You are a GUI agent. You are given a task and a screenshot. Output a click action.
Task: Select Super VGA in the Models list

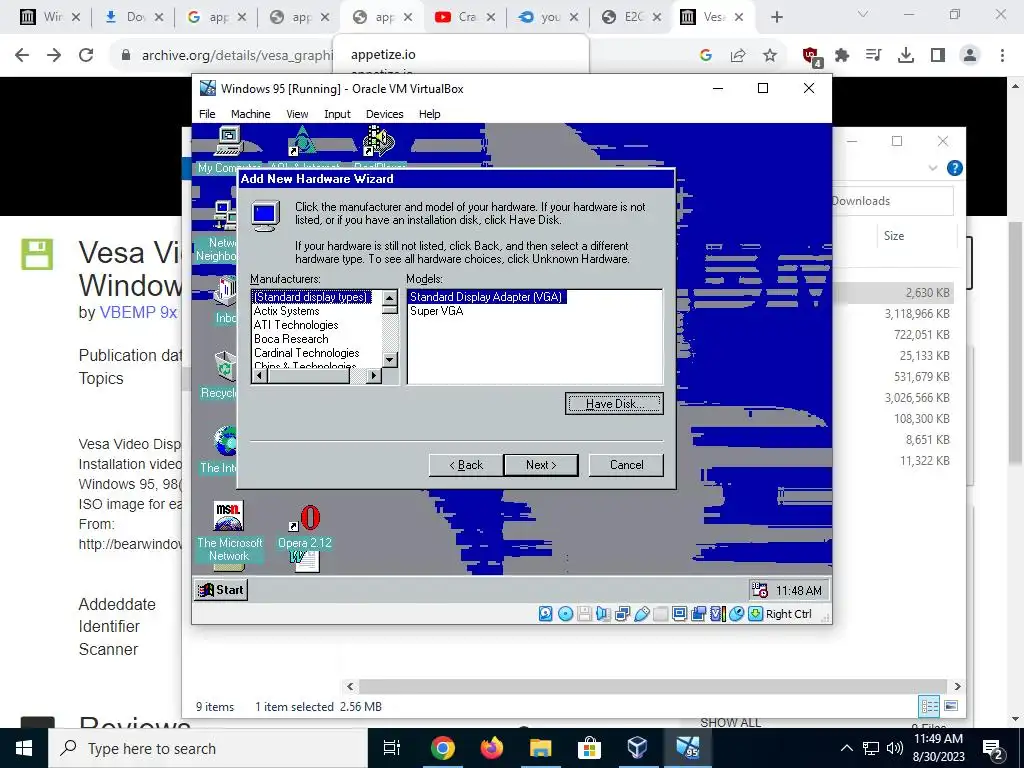coord(436,311)
